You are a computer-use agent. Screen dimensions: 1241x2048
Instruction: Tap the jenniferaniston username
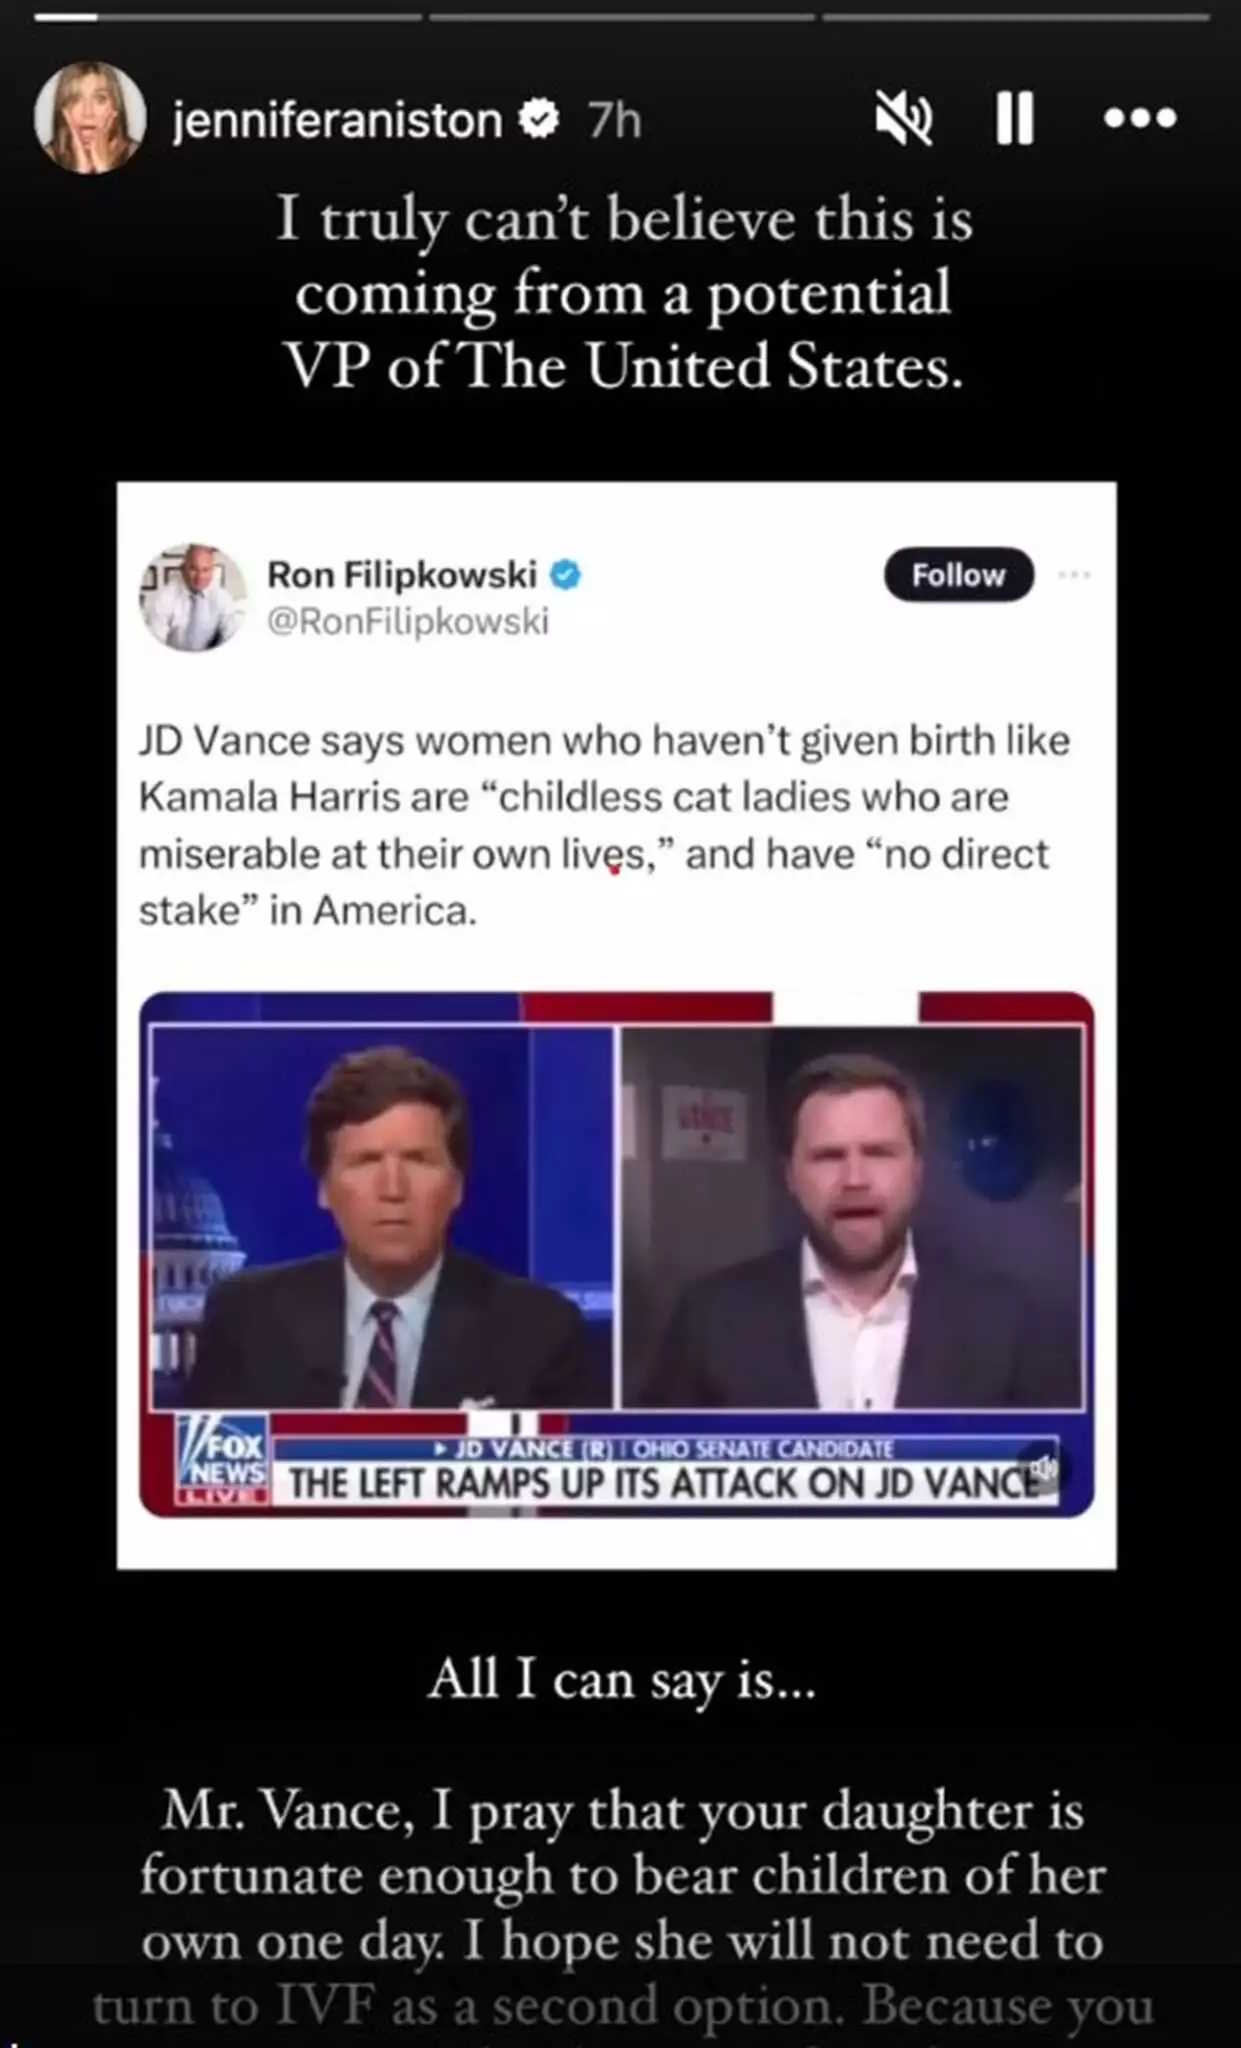pos(338,120)
